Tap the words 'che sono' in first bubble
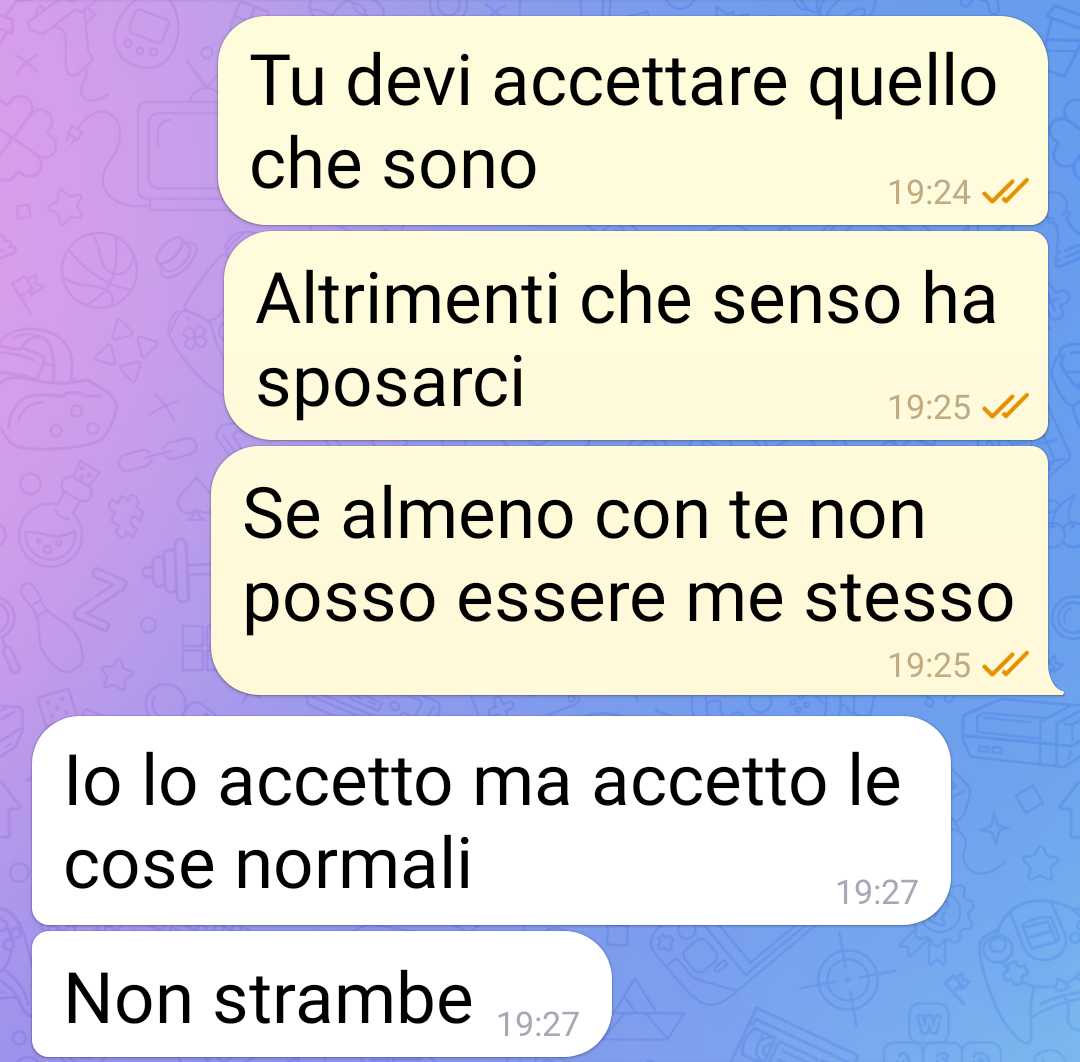The width and height of the screenshot is (1080, 1062). 393,165
